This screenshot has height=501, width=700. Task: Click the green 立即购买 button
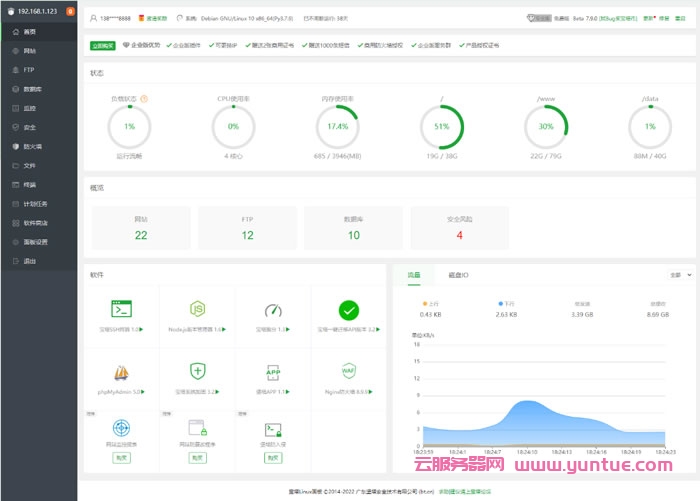click(102, 45)
